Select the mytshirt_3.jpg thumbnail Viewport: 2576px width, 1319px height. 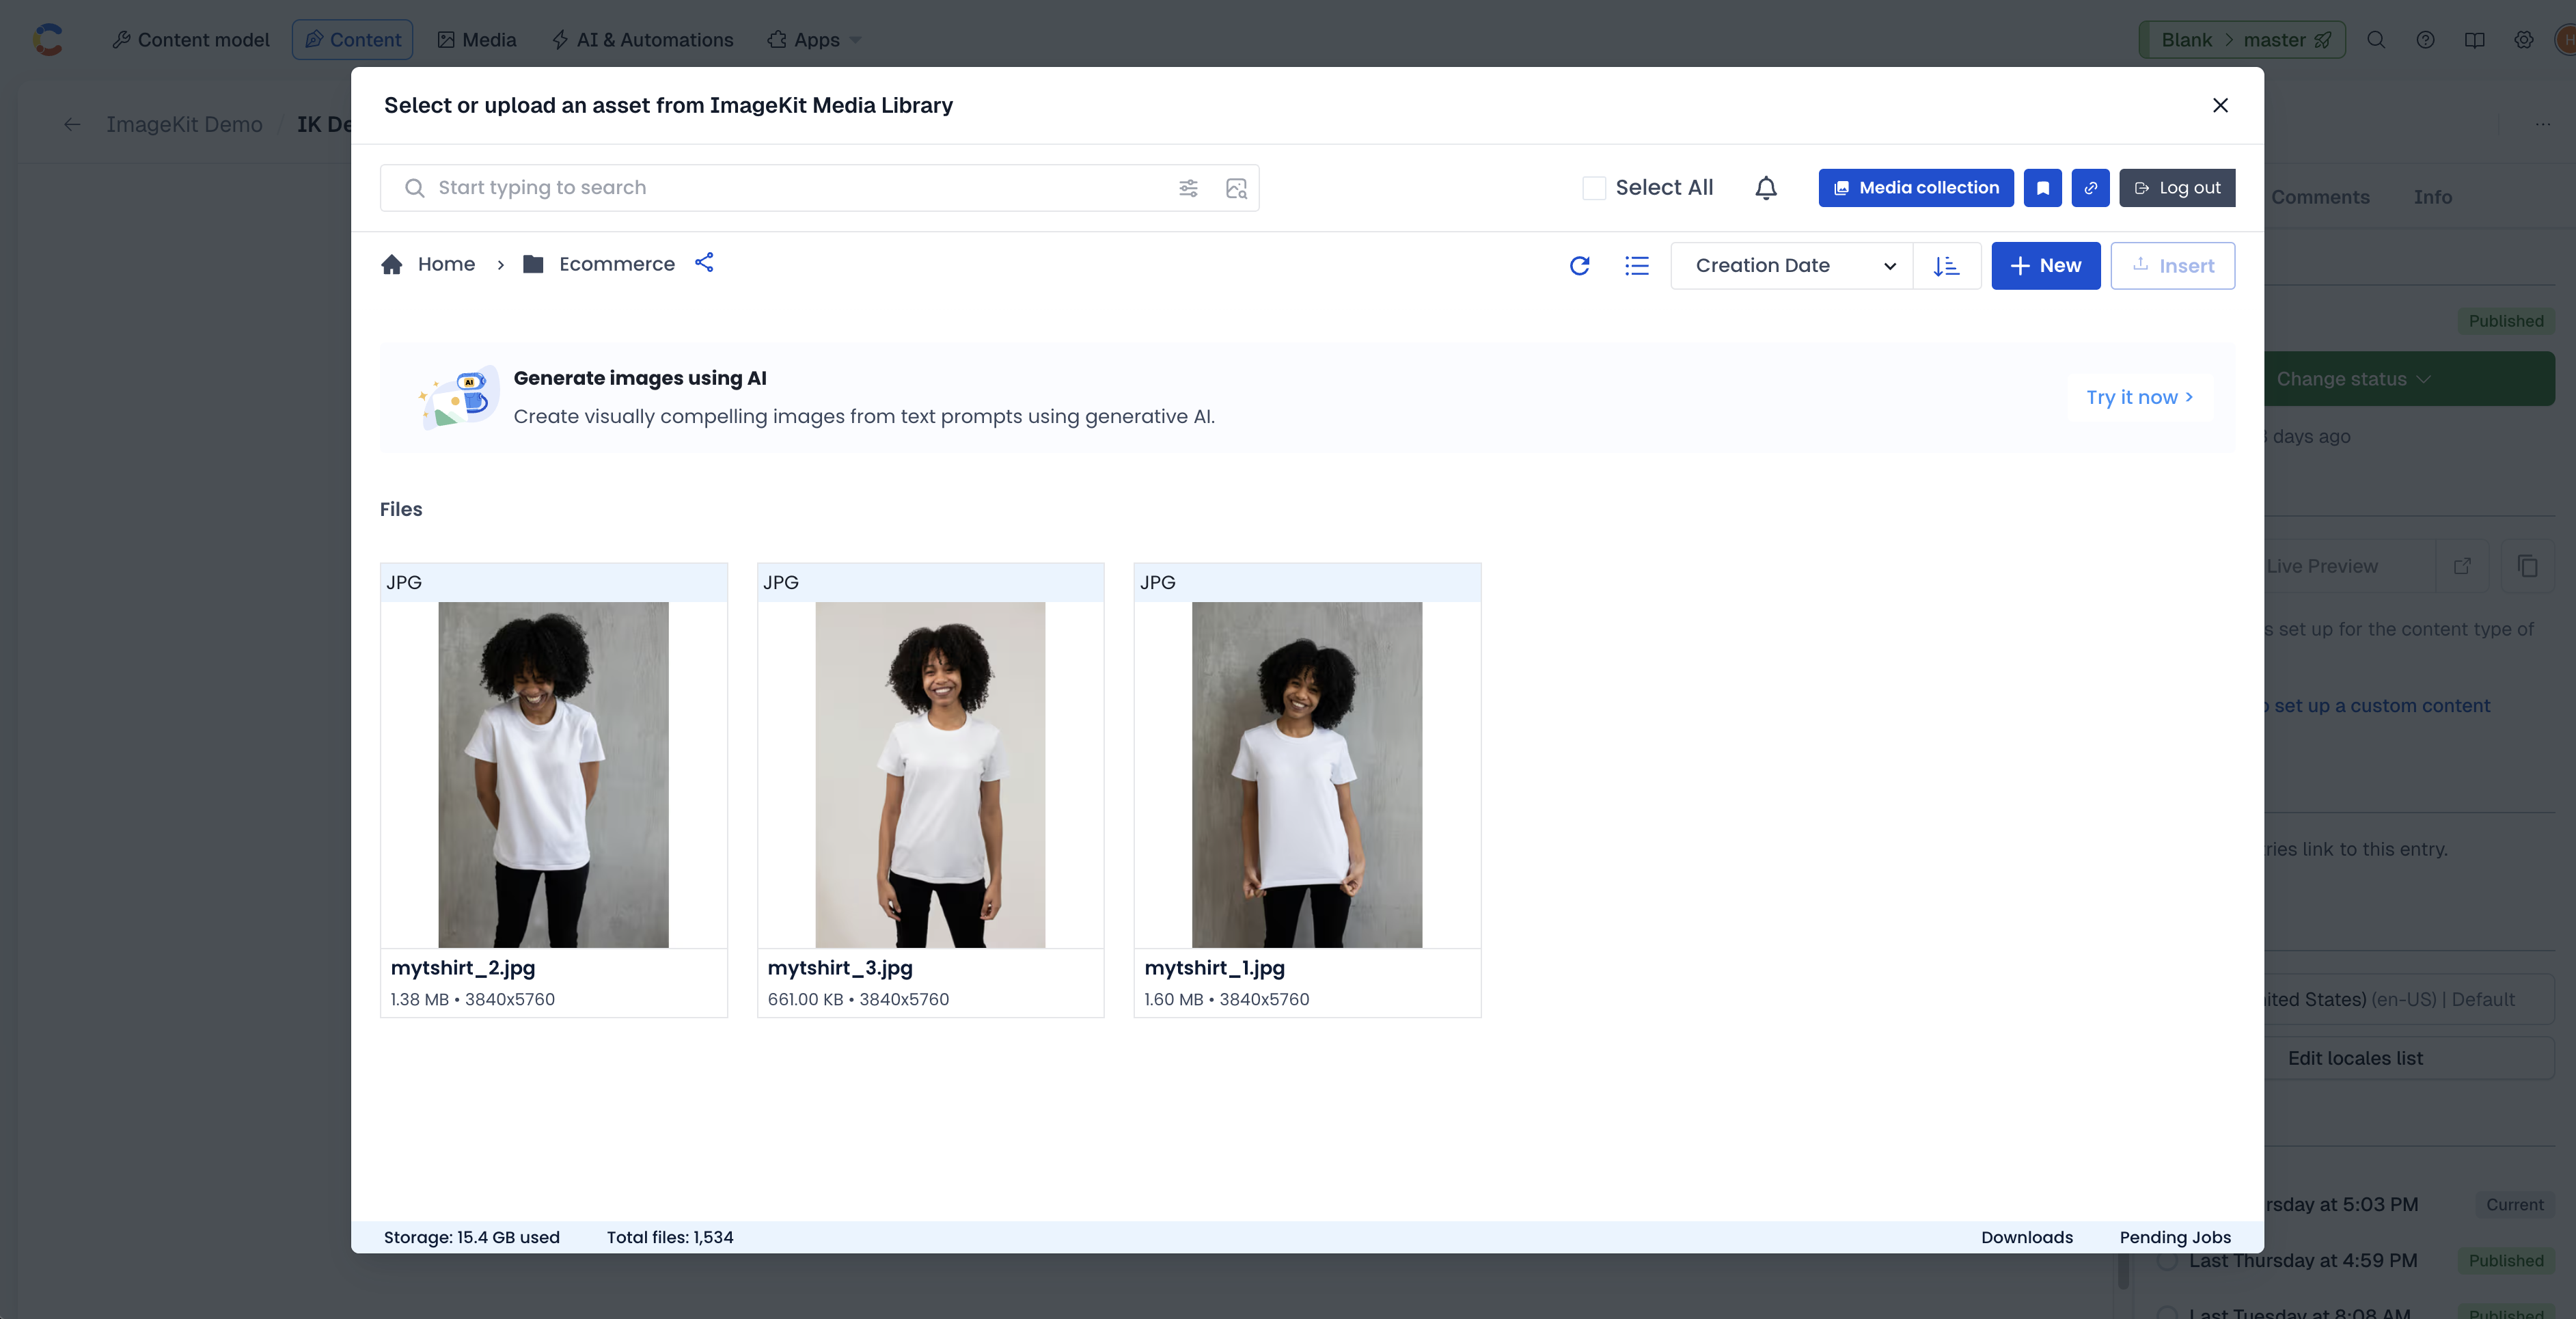(x=930, y=774)
